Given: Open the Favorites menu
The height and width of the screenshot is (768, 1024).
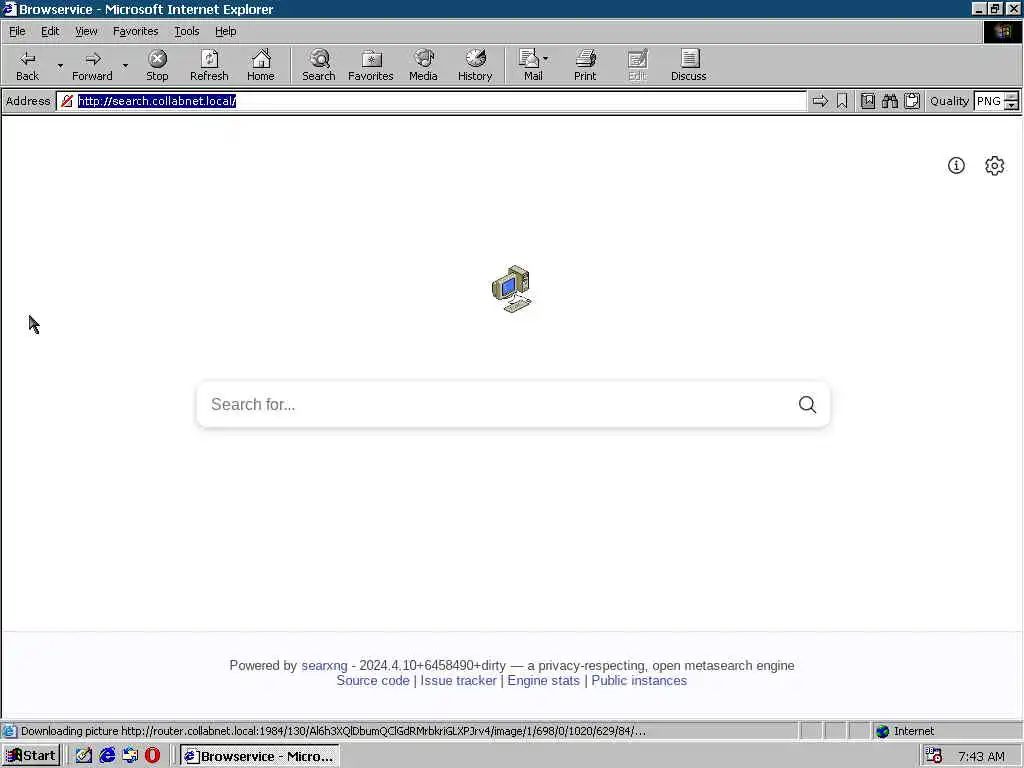Looking at the screenshot, I should click(x=135, y=31).
